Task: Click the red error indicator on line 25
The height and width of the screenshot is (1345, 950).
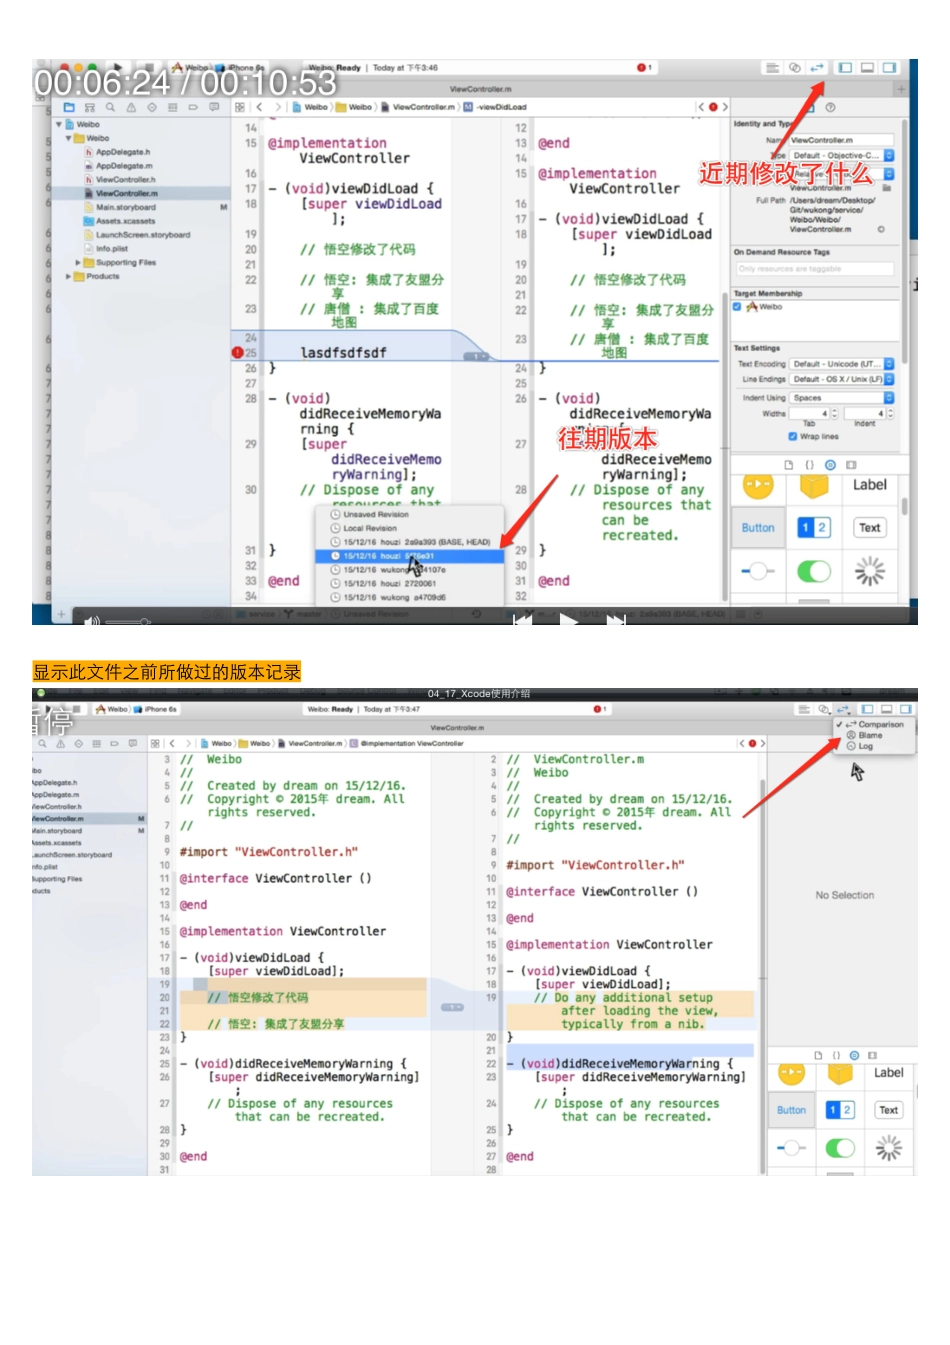Action: coord(238,353)
